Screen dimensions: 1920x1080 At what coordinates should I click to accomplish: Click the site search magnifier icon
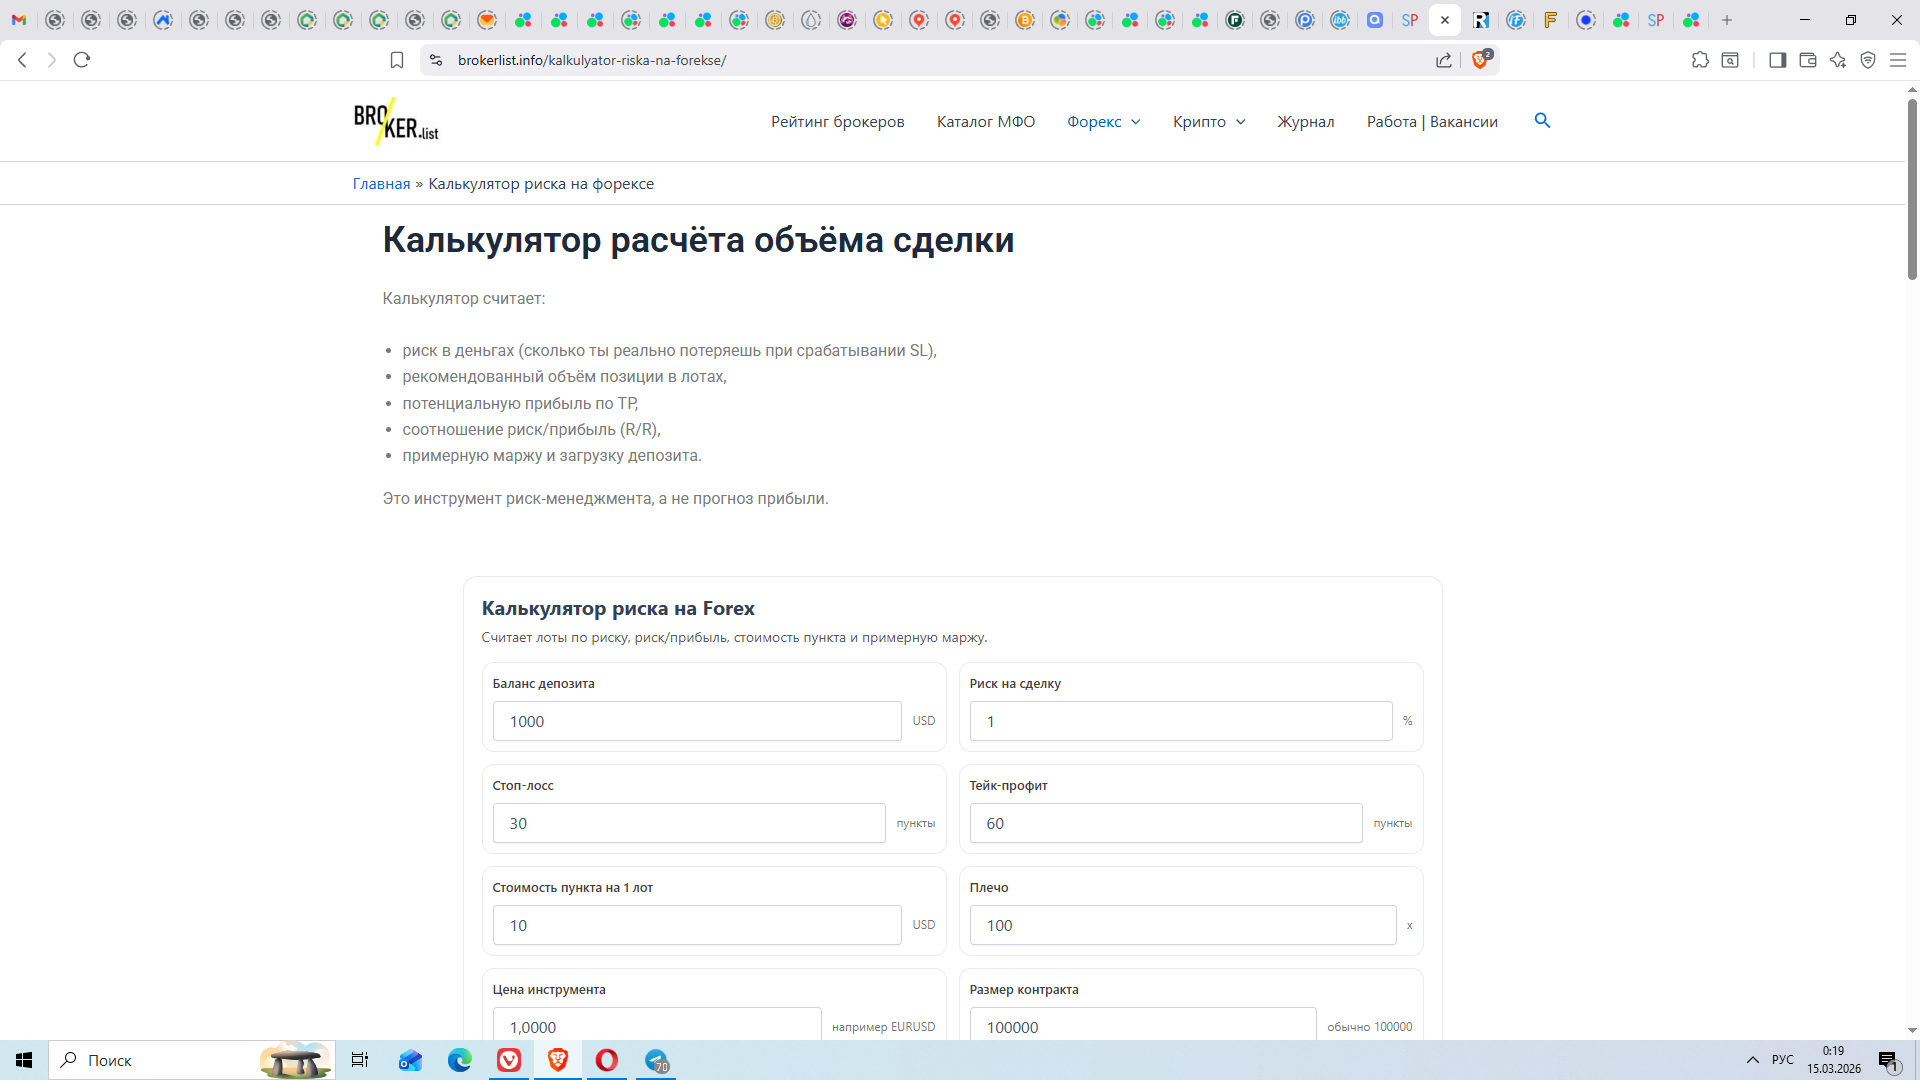[x=1542, y=120]
